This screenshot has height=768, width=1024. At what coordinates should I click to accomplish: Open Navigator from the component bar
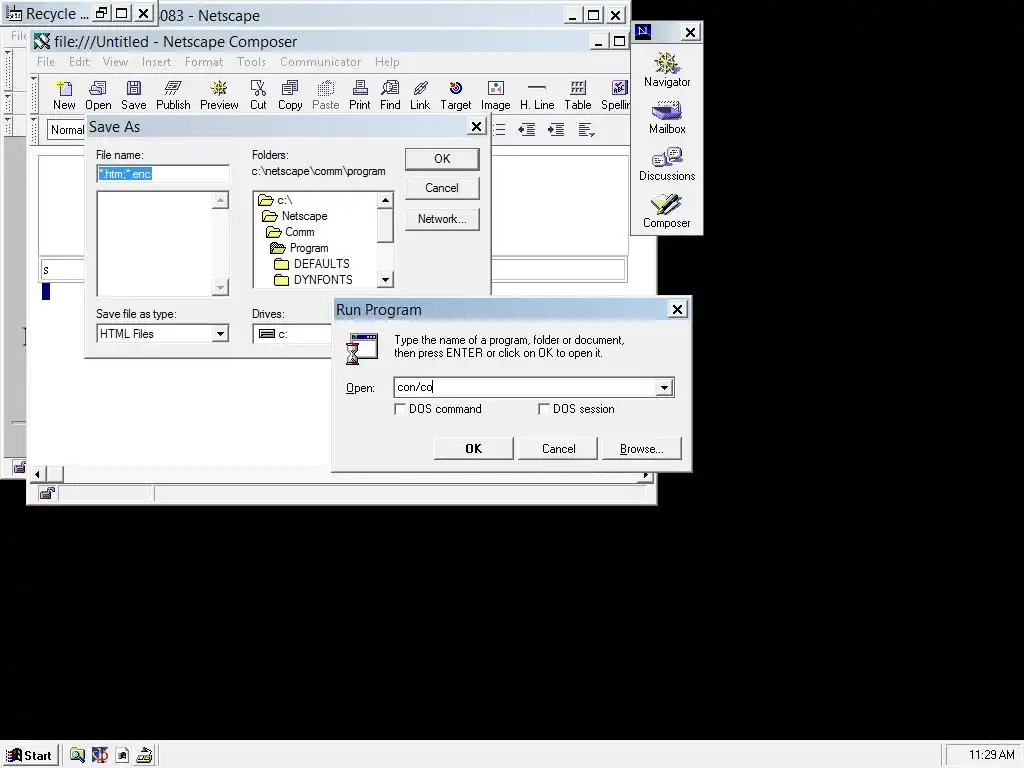[666, 69]
